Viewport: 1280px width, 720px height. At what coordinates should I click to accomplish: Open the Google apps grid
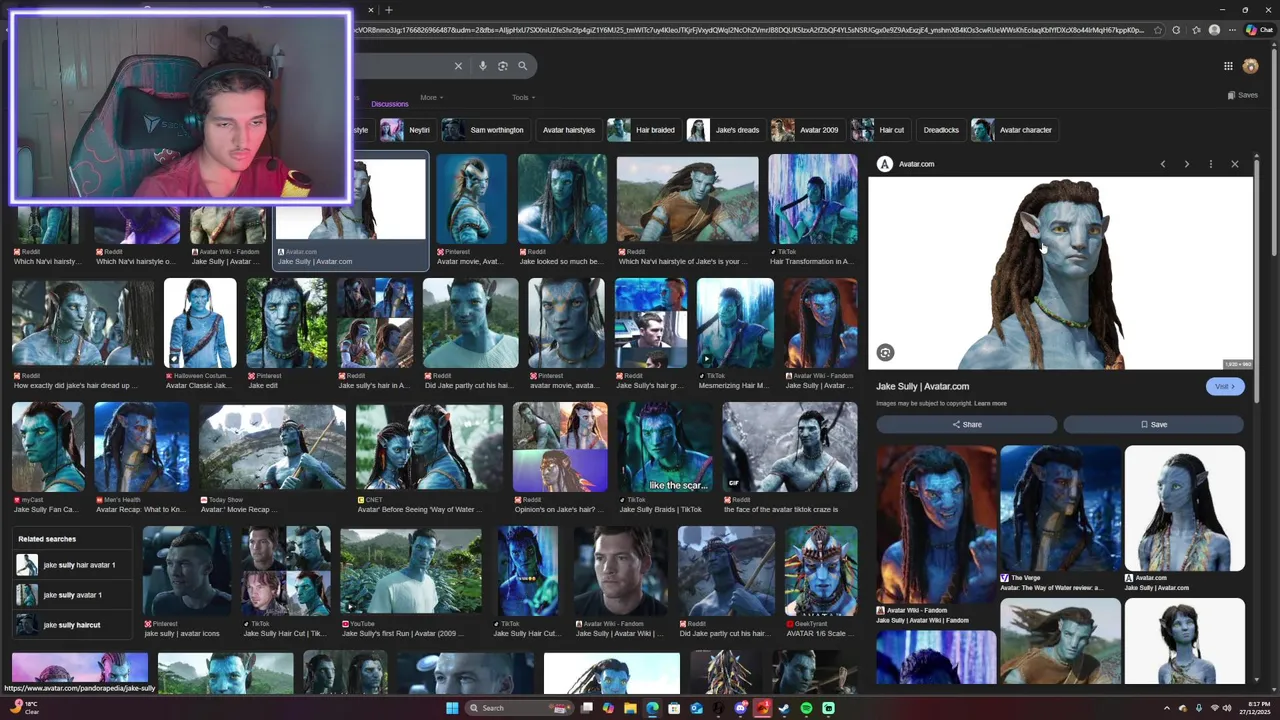point(1228,66)
